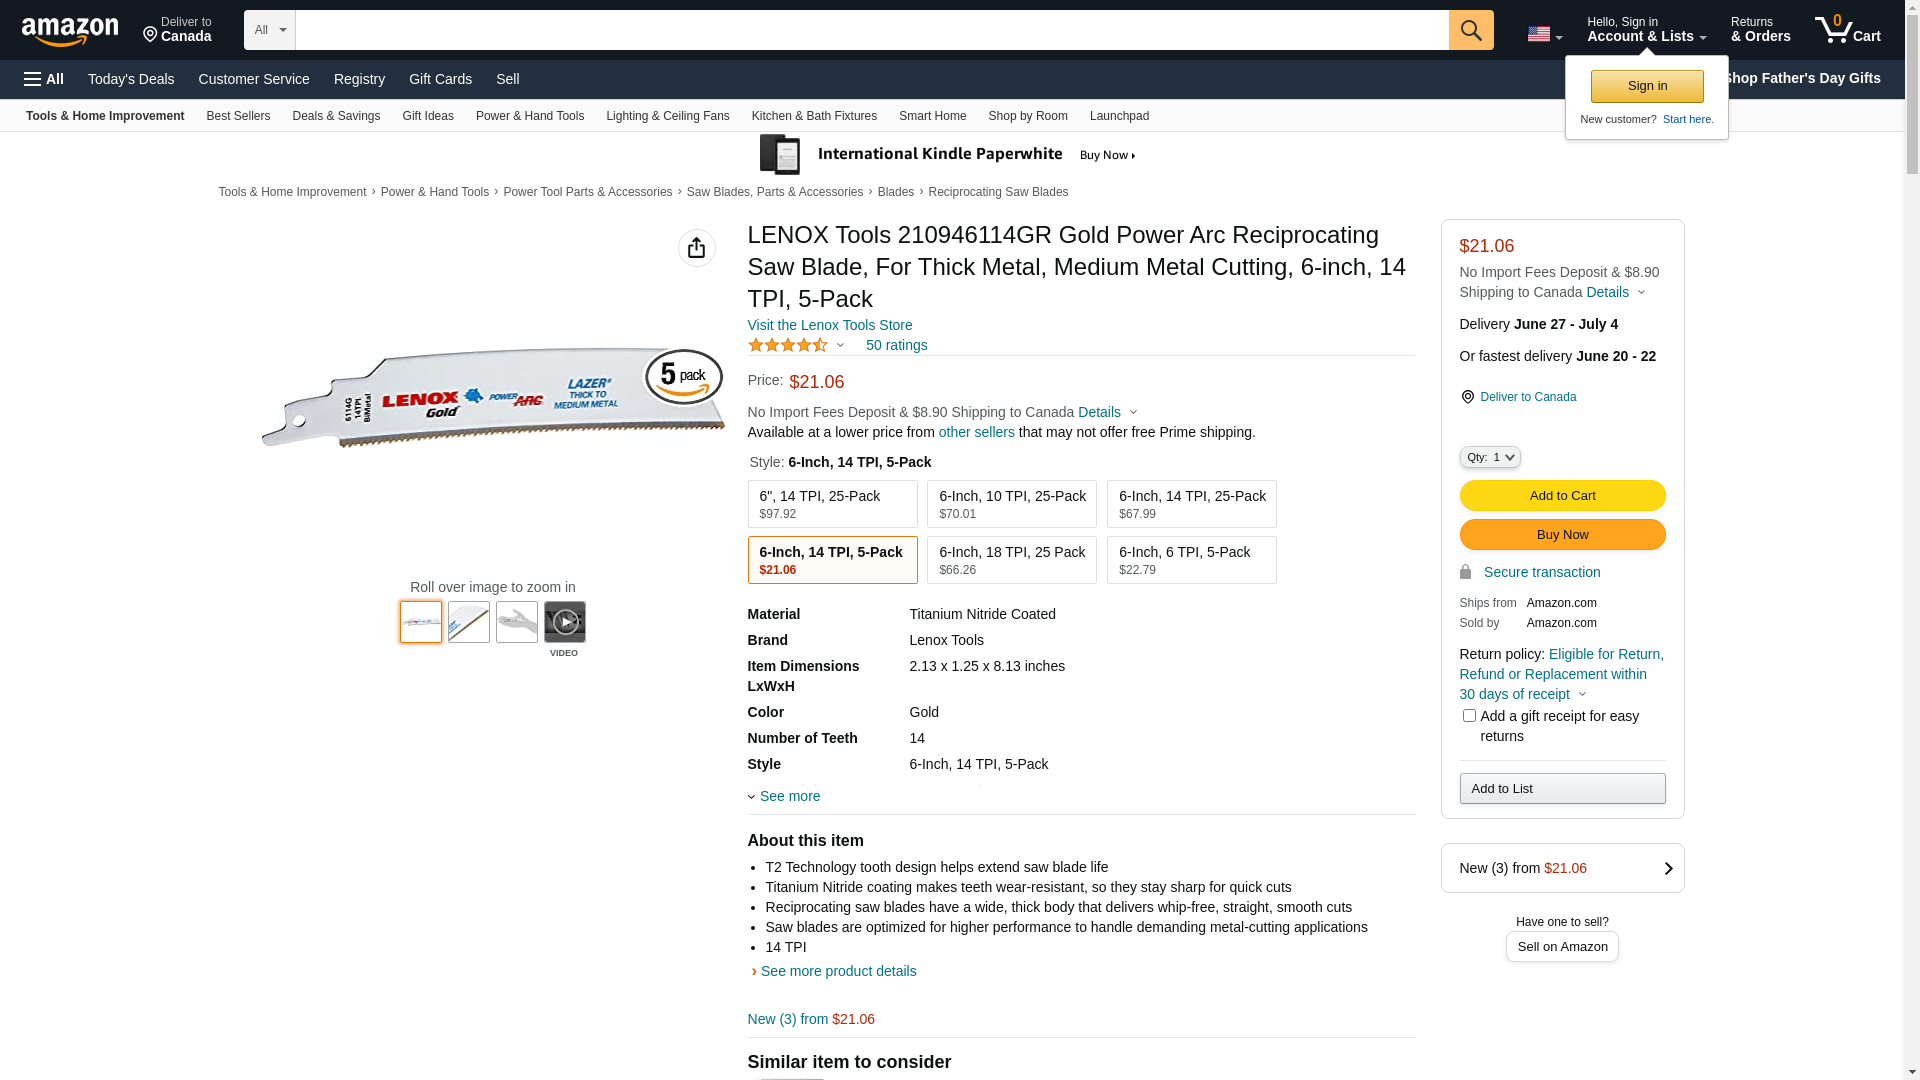Screen dimensions: 1920x1080
Task: Open Best Sellers subnav tab
Action: point(238,116)
